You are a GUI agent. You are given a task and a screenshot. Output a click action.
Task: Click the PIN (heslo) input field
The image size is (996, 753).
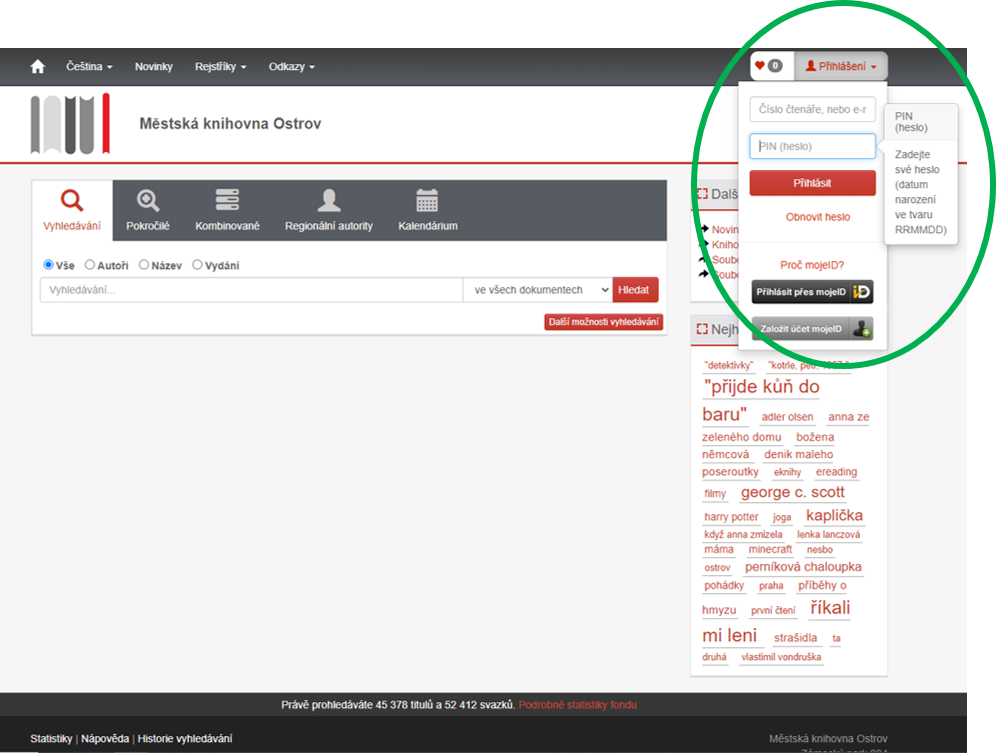pyautogui.click(x=812, y=146)
